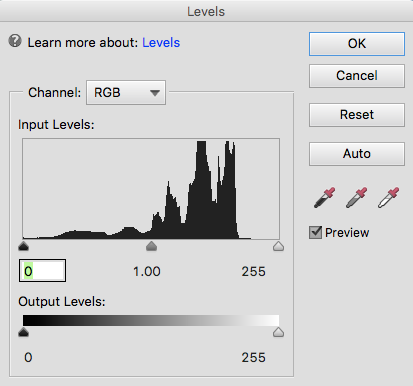Click the input shadows black slider
This screenshot has height=386, width=413.
[x=23, y=246]
